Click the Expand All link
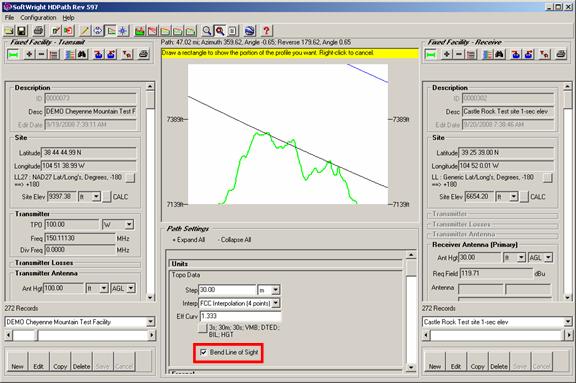 189,240
